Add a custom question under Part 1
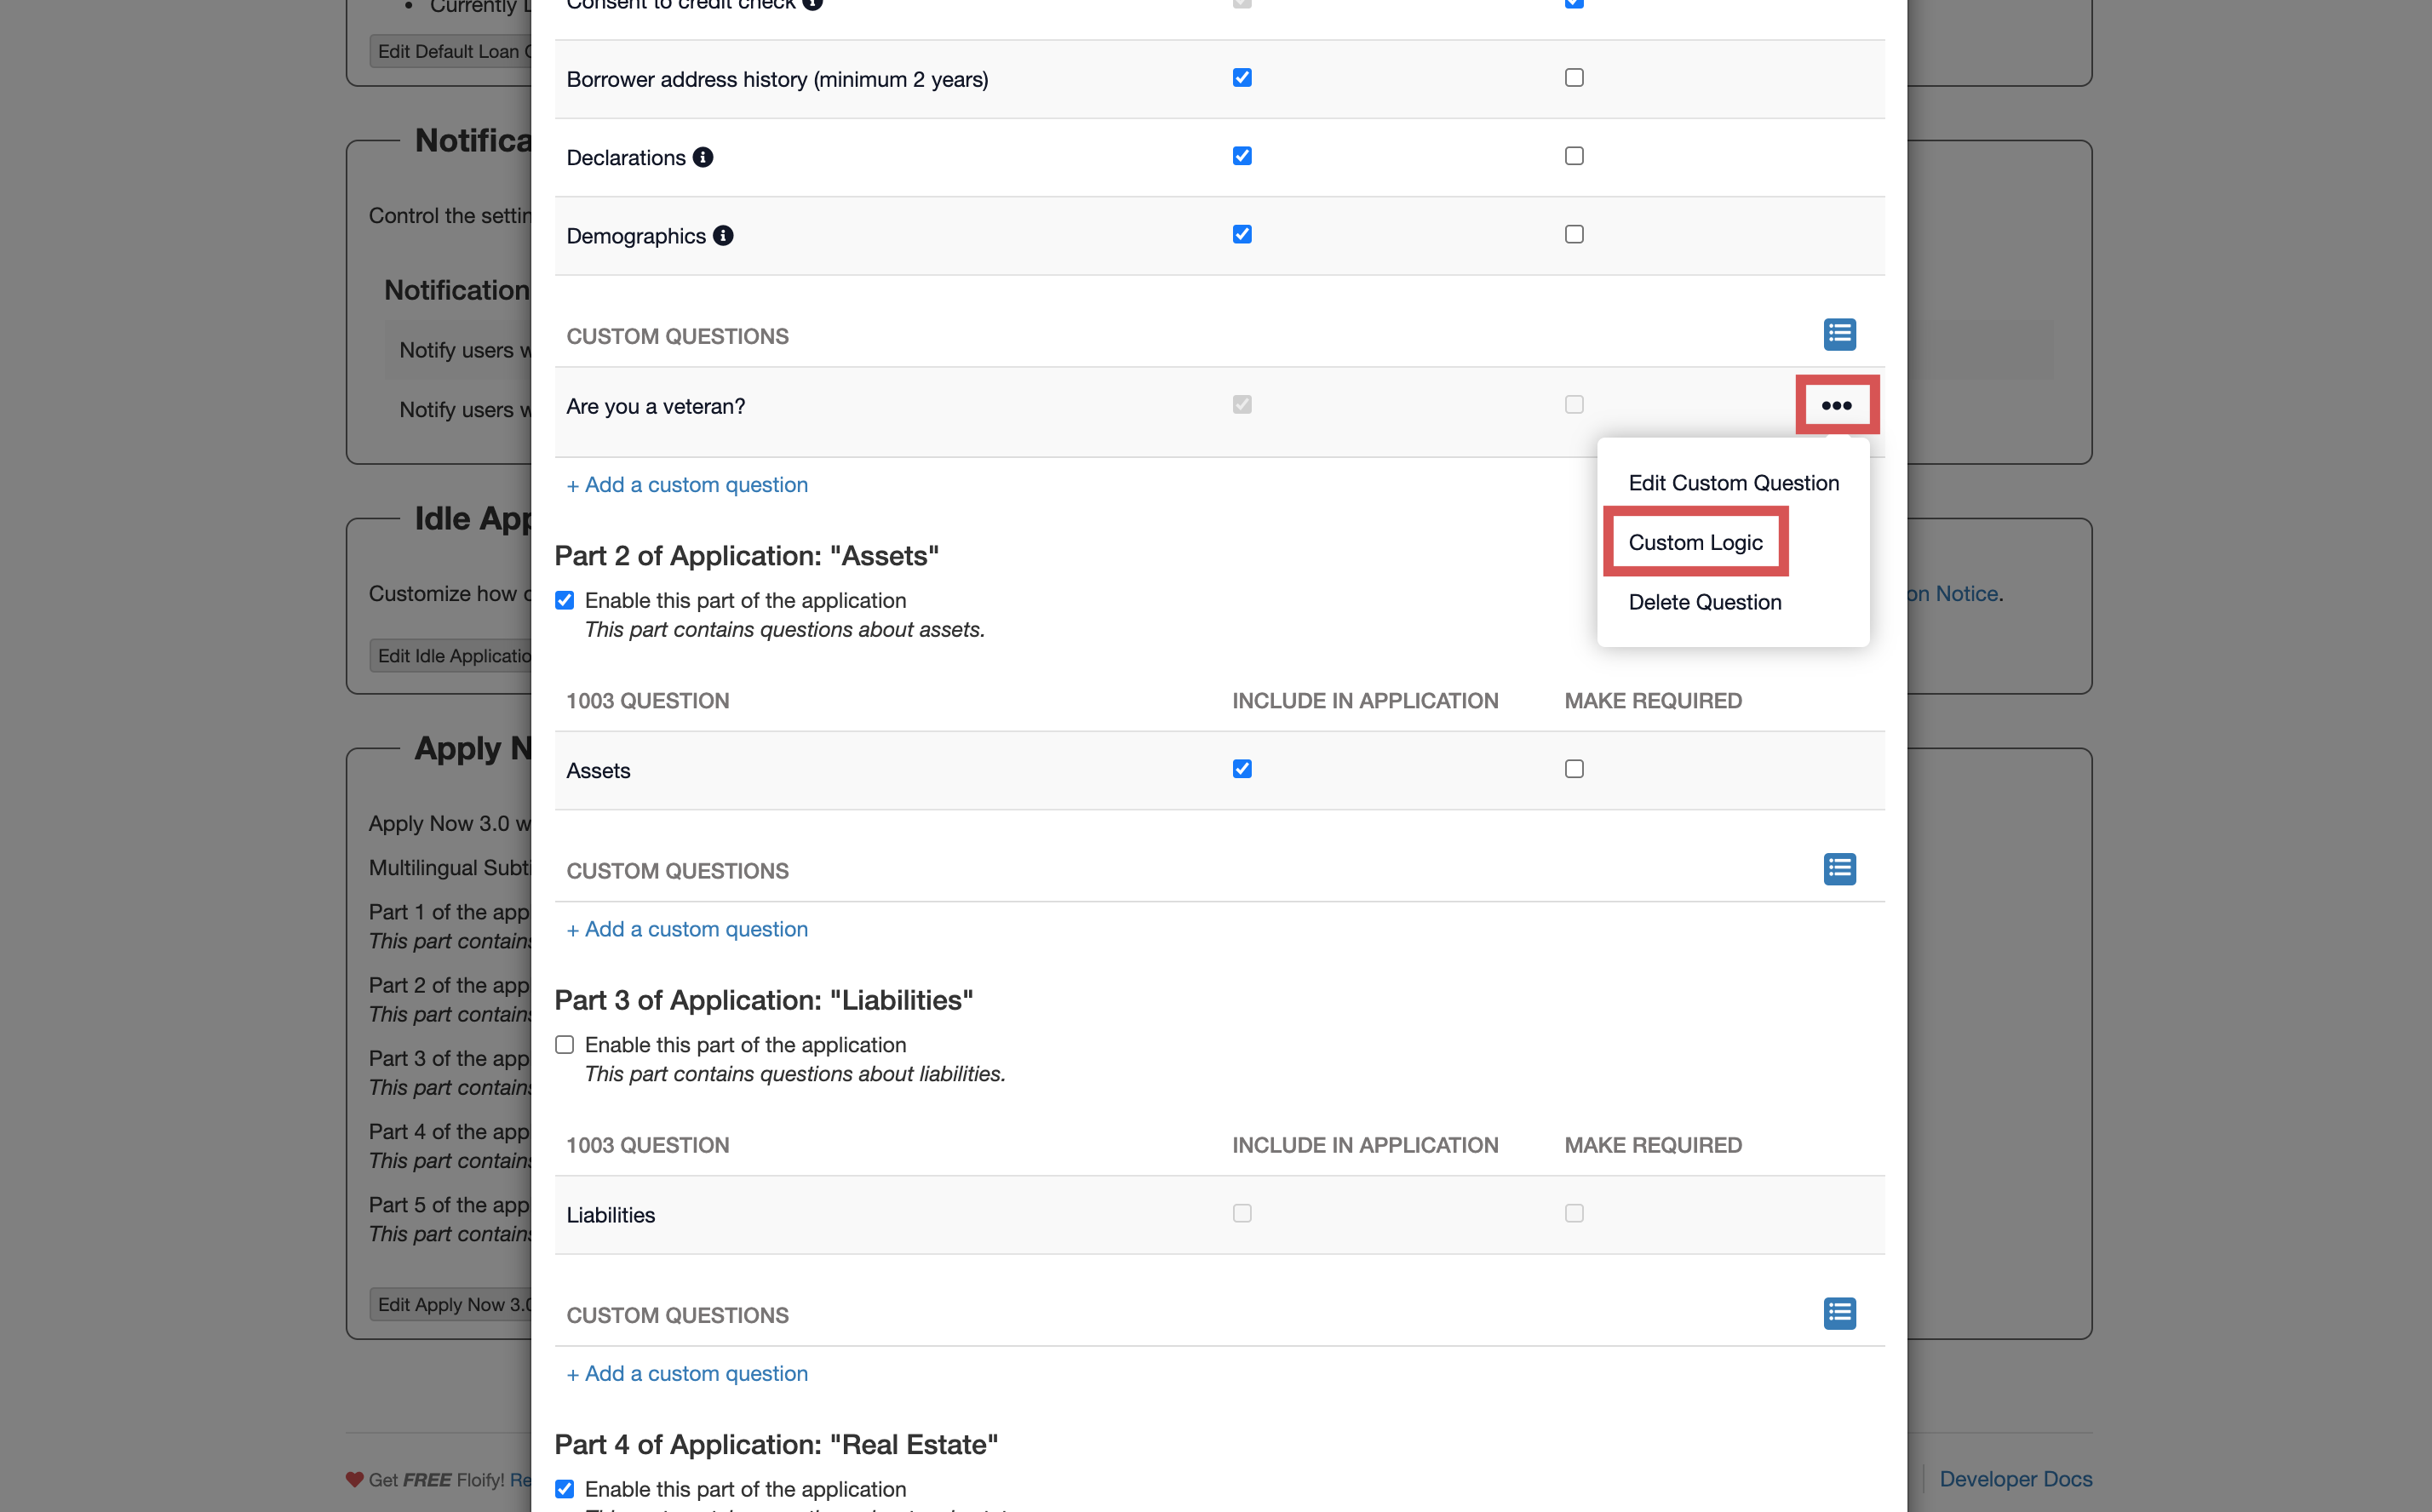 (x=687, y=485)
